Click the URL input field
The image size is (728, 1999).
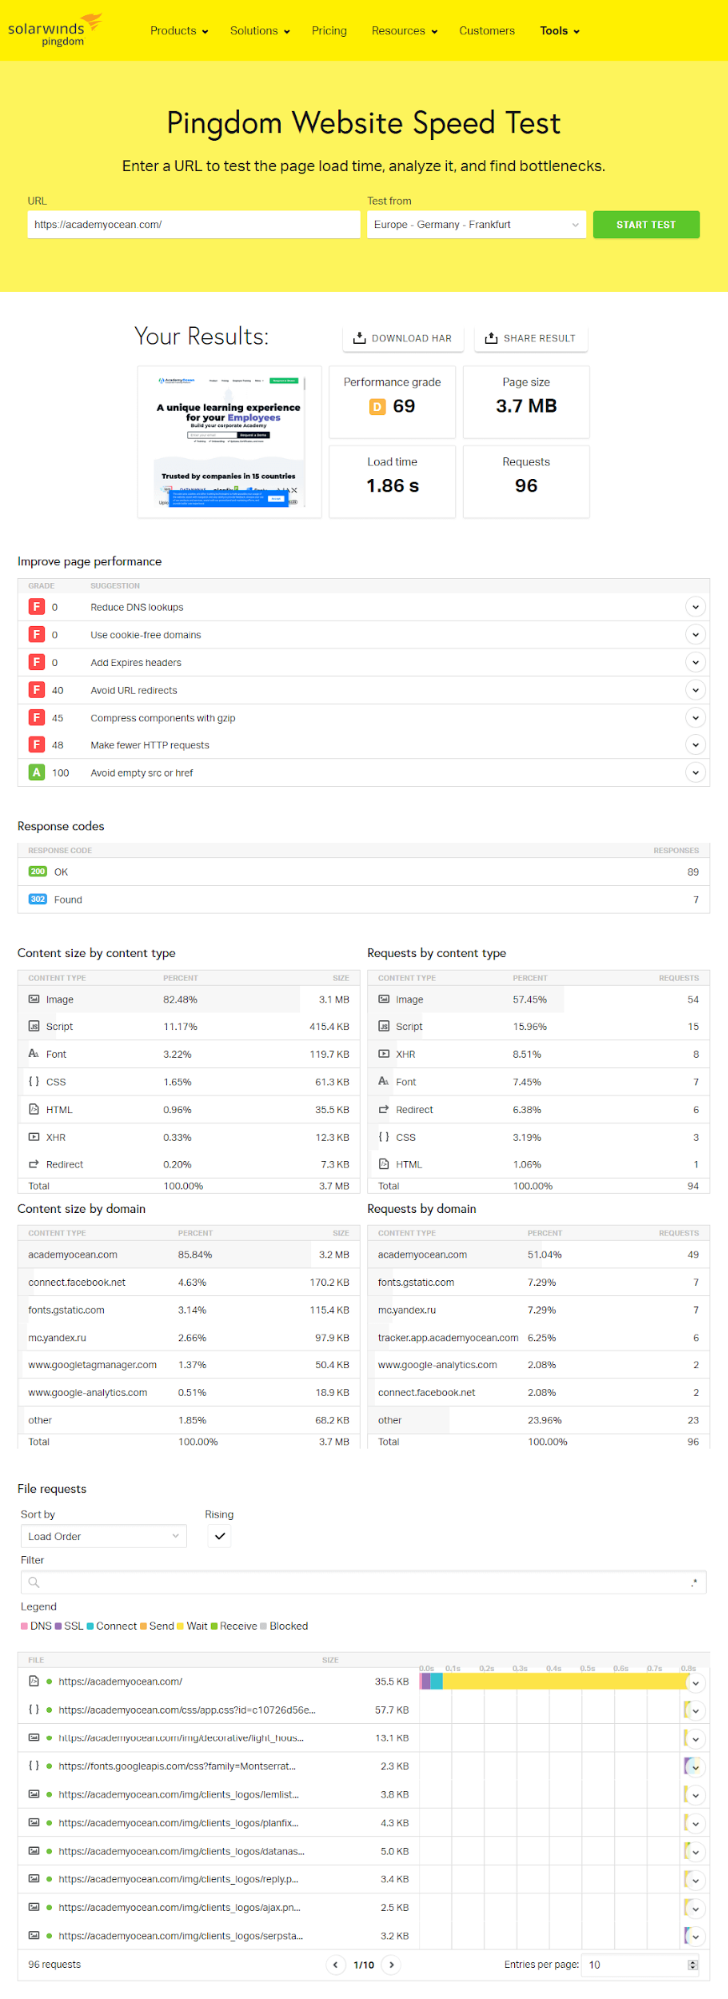(193, 225)
